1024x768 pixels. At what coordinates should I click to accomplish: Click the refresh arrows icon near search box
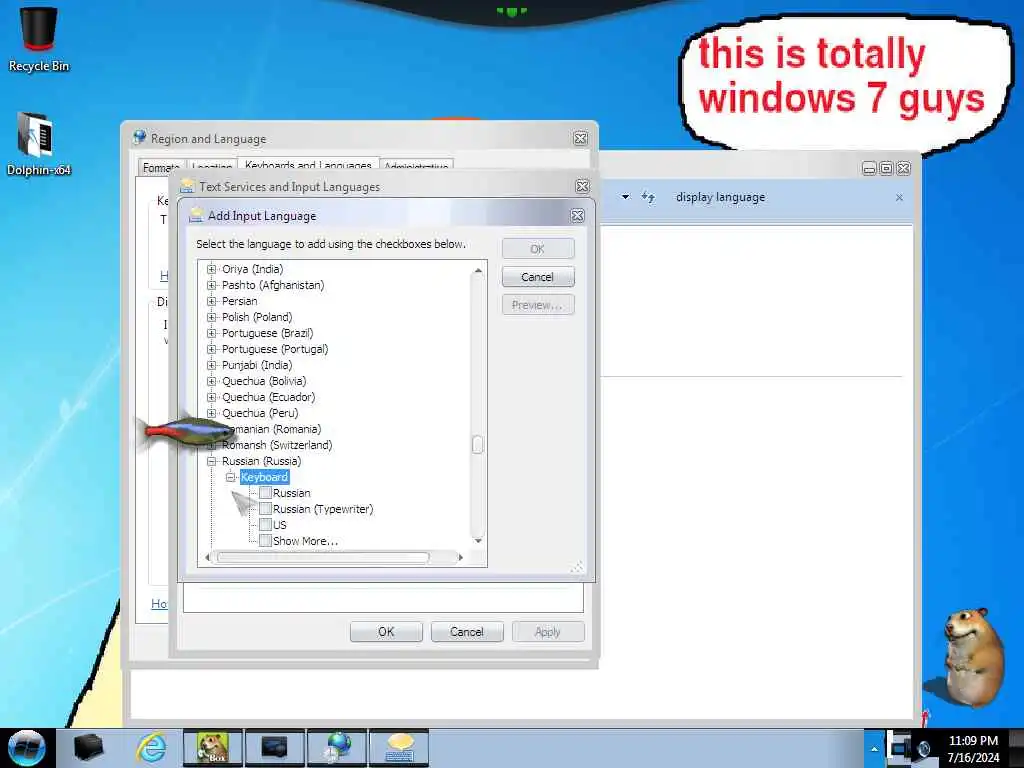[x=648, y=197]
